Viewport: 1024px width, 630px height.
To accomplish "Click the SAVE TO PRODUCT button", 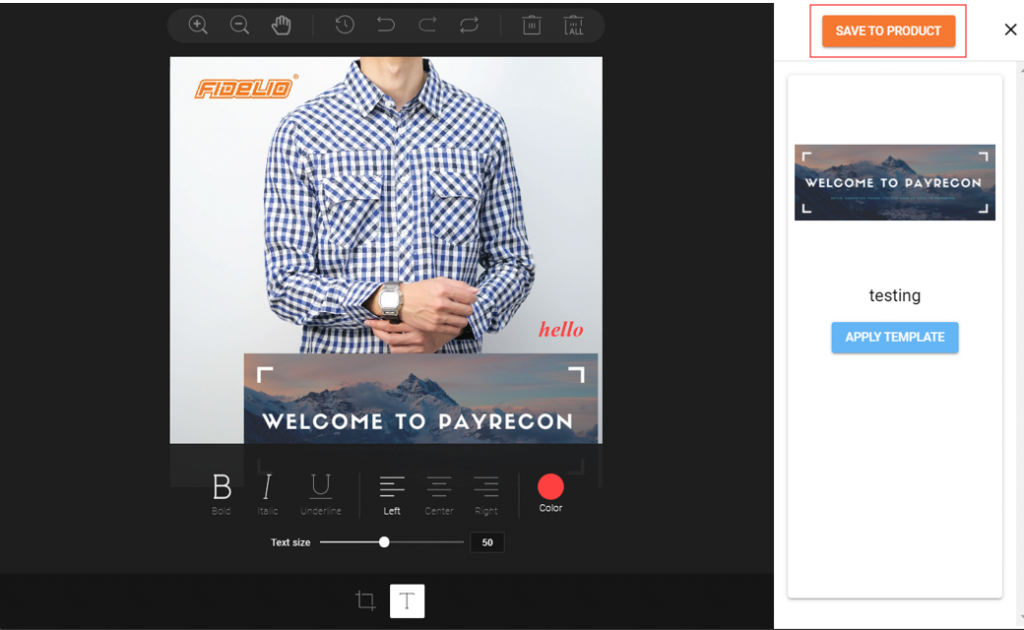I will 888,31.
